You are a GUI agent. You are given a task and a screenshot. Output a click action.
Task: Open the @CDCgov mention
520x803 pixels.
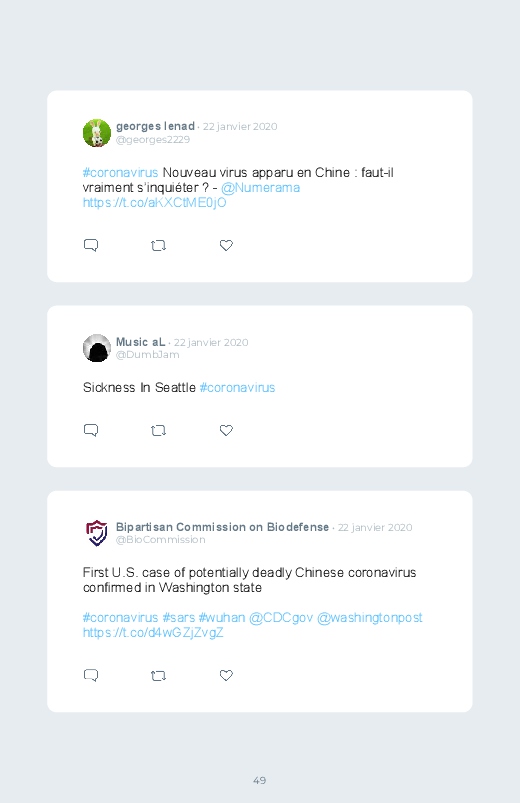[x=281, y=618]
